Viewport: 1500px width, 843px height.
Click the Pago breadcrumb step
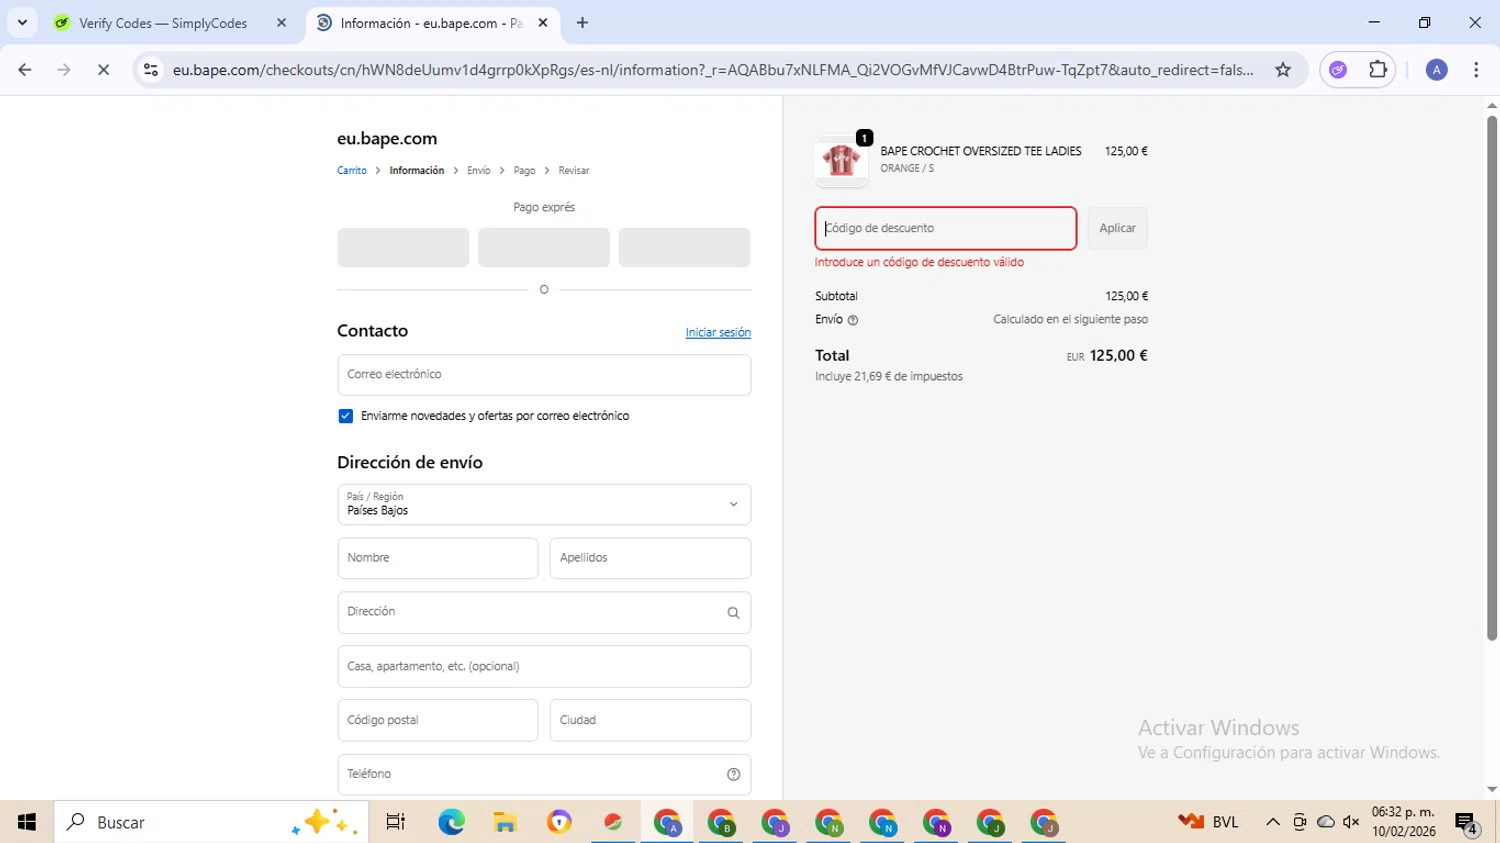pyautogui.click(x=525, y=171)
